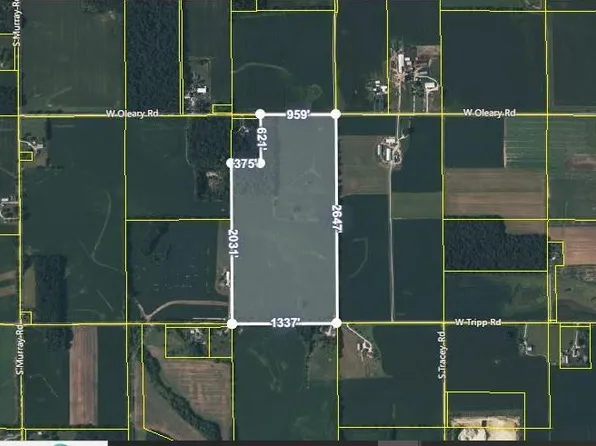The image size is (596, 446).
Task: Click the 375' dimension label
Action: pyautogui.click(x=245, y=164)
